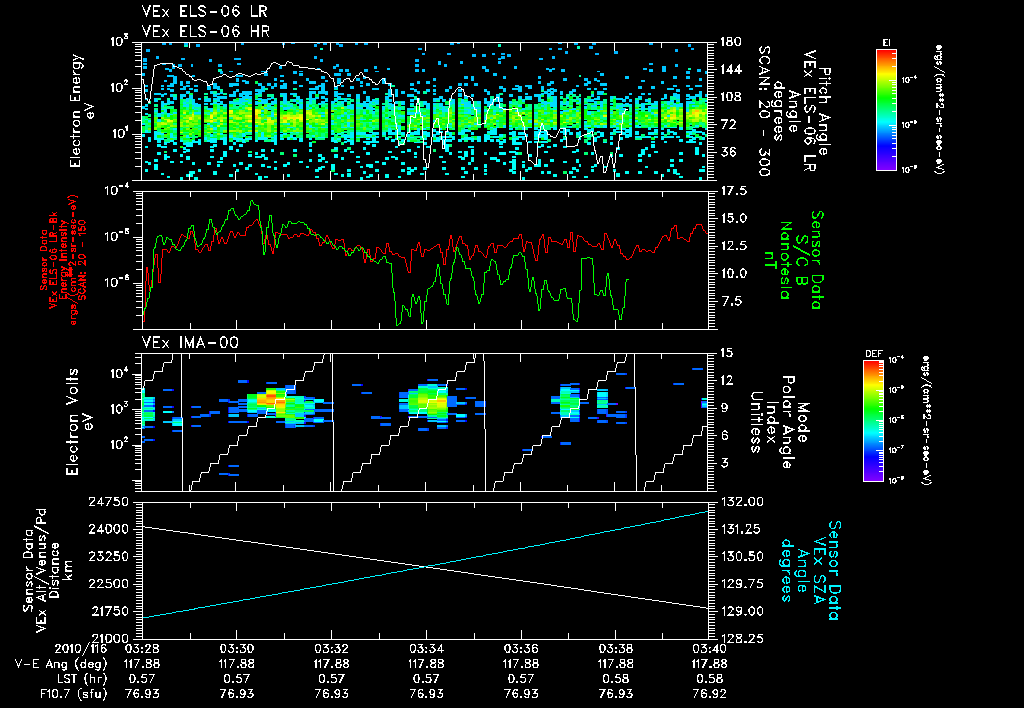Click polar angle index tick '12'
The image size is (1024, 708).
(726, 380)
